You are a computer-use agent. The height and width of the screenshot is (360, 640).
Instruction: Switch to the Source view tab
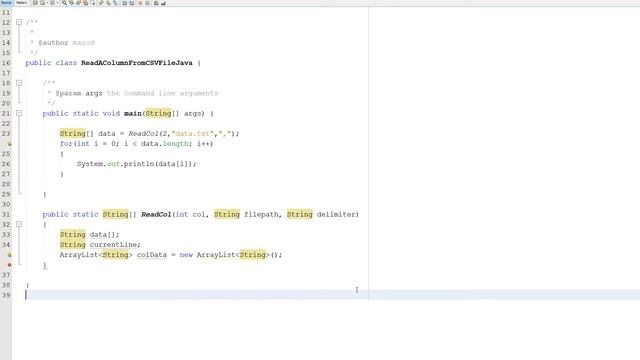point(7,3)
